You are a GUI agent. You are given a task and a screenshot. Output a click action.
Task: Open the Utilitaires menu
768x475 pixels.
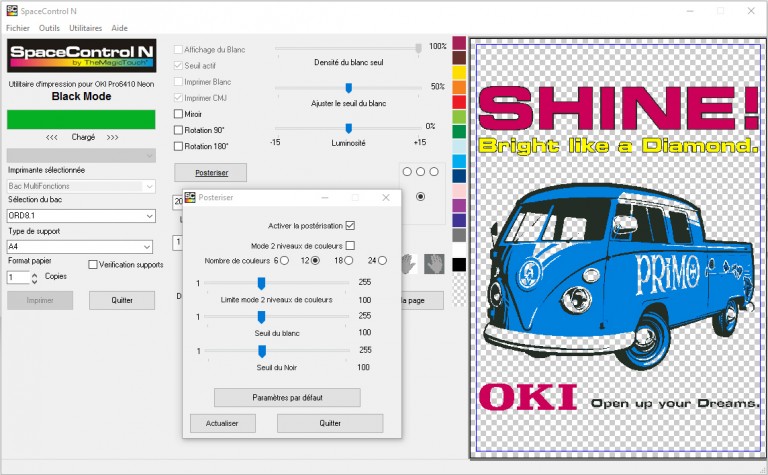(x=85, y=29)
